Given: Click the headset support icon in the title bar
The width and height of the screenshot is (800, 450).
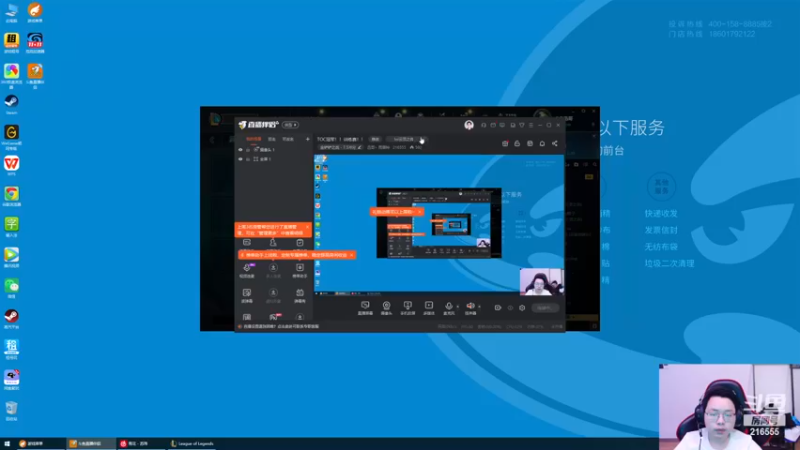Looking at the screenshot, I should [x=483, y=125].
